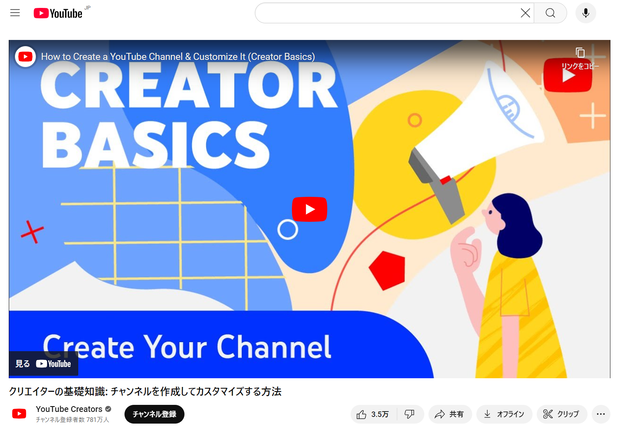The height and width of the screenshot is (429, 620).
Task: Play the video with center play button
Action: (309, 209)
